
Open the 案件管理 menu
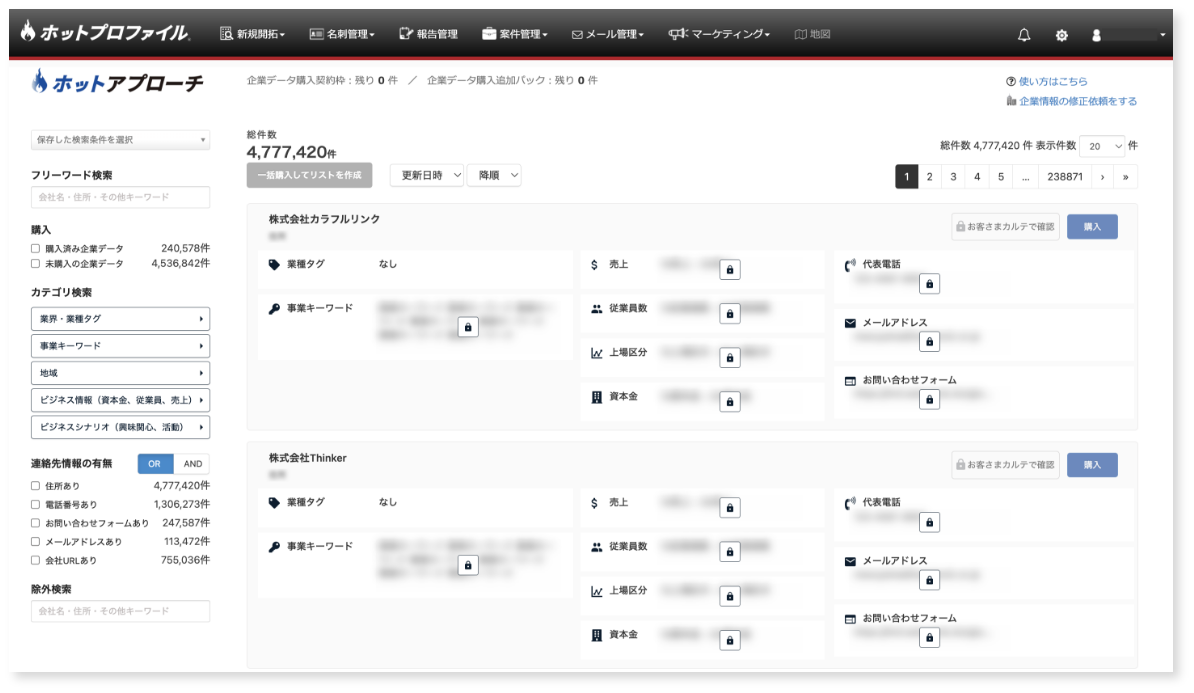click(x=515, y=34)
